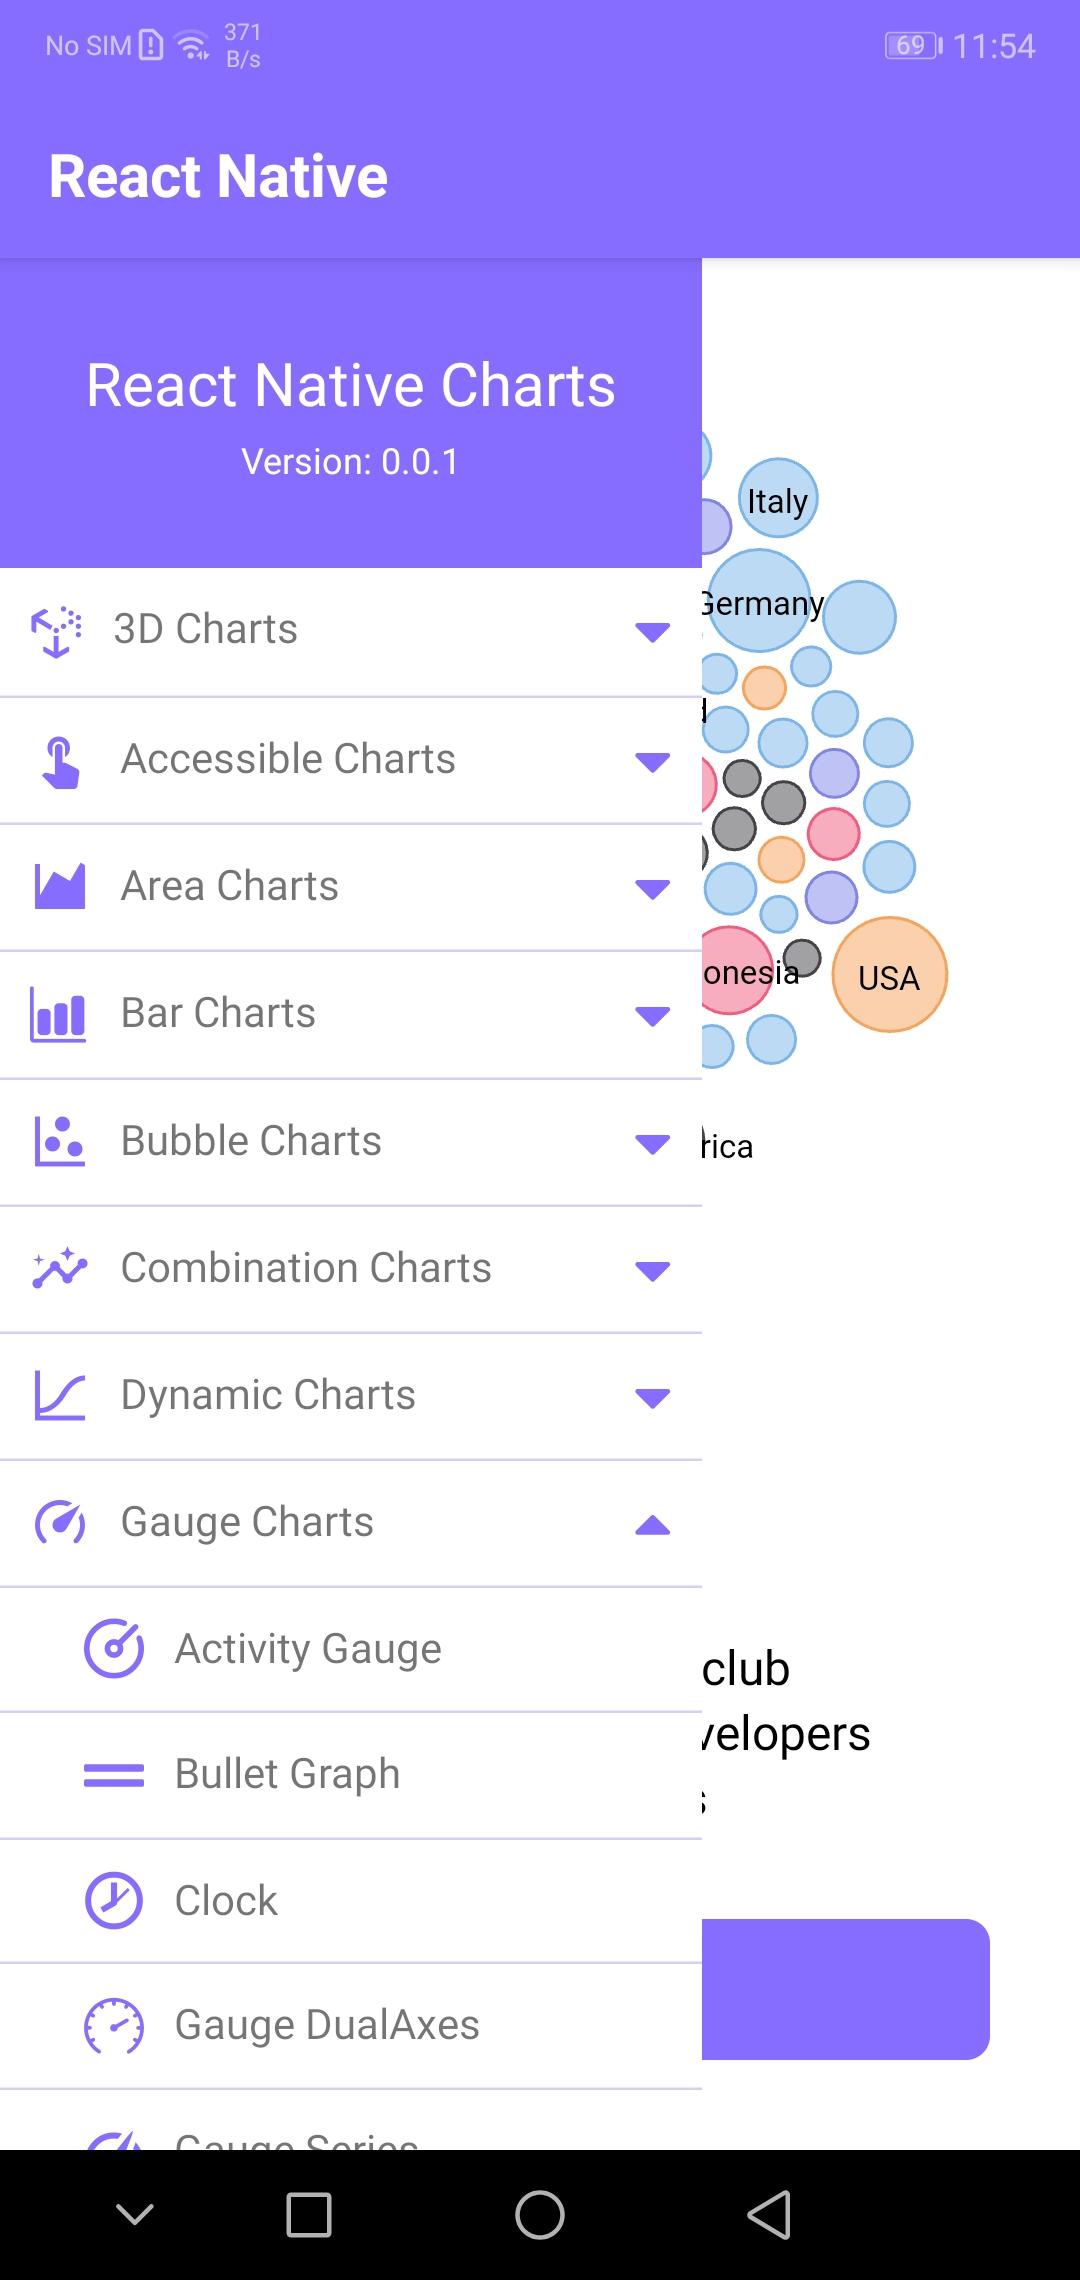Tap the Bar Charts icon

click(58, 1014)
